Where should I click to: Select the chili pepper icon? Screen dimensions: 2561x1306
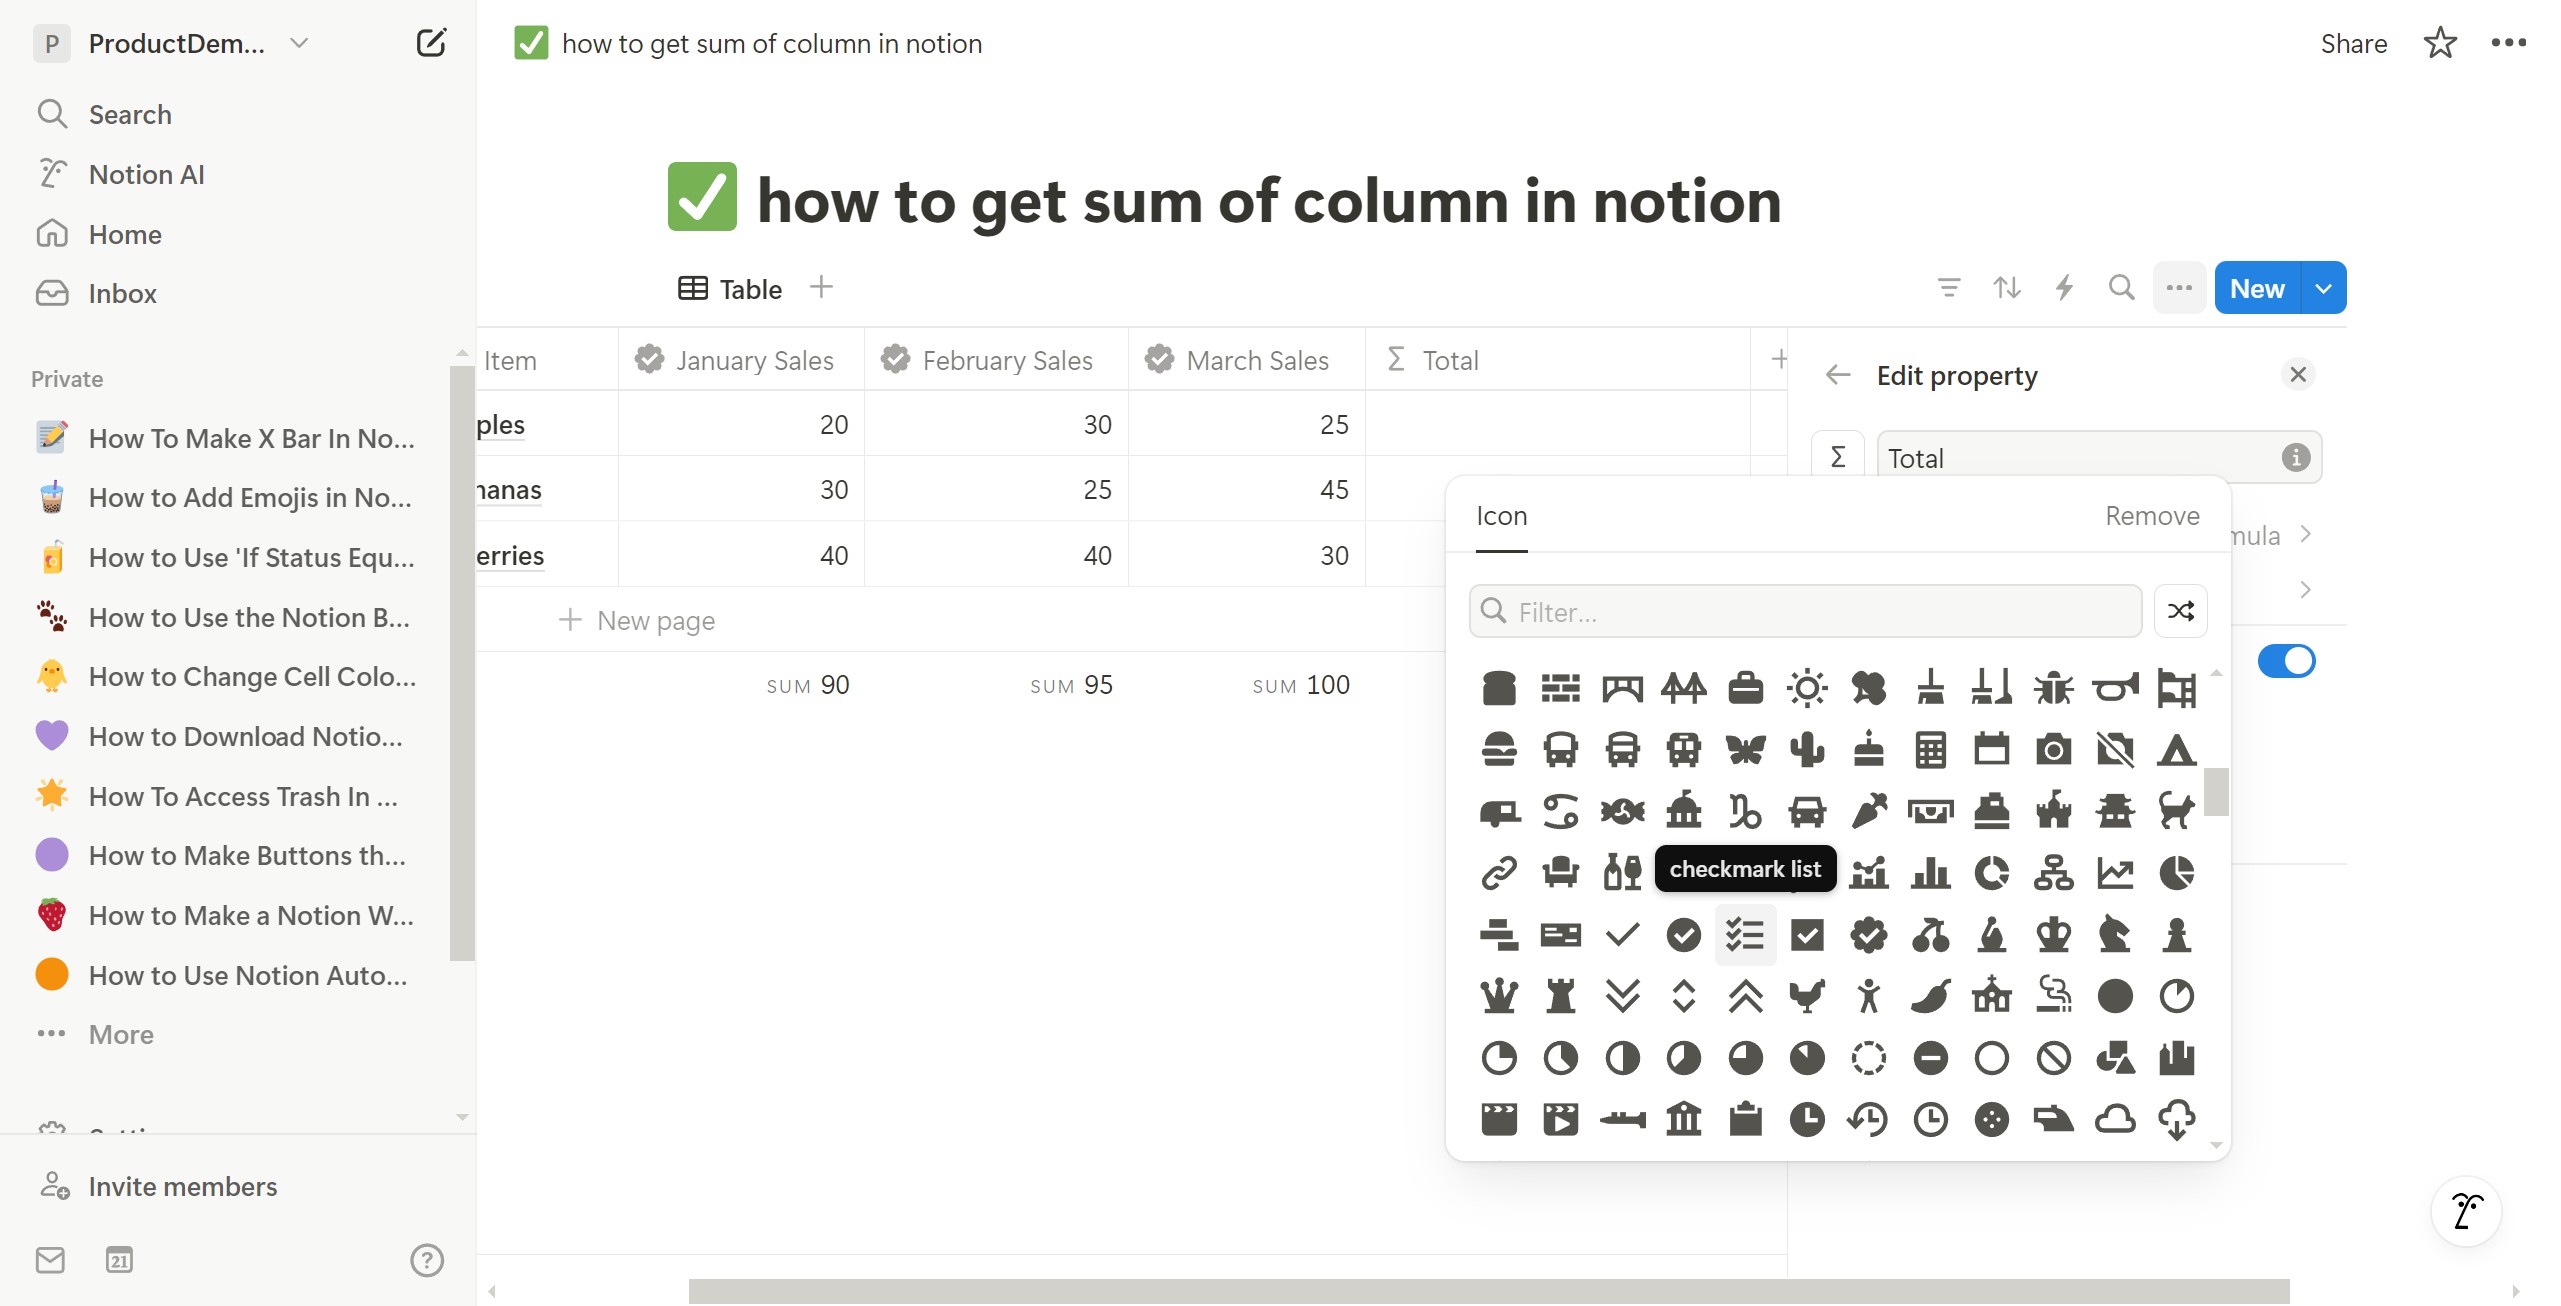tap(1930, 996)
